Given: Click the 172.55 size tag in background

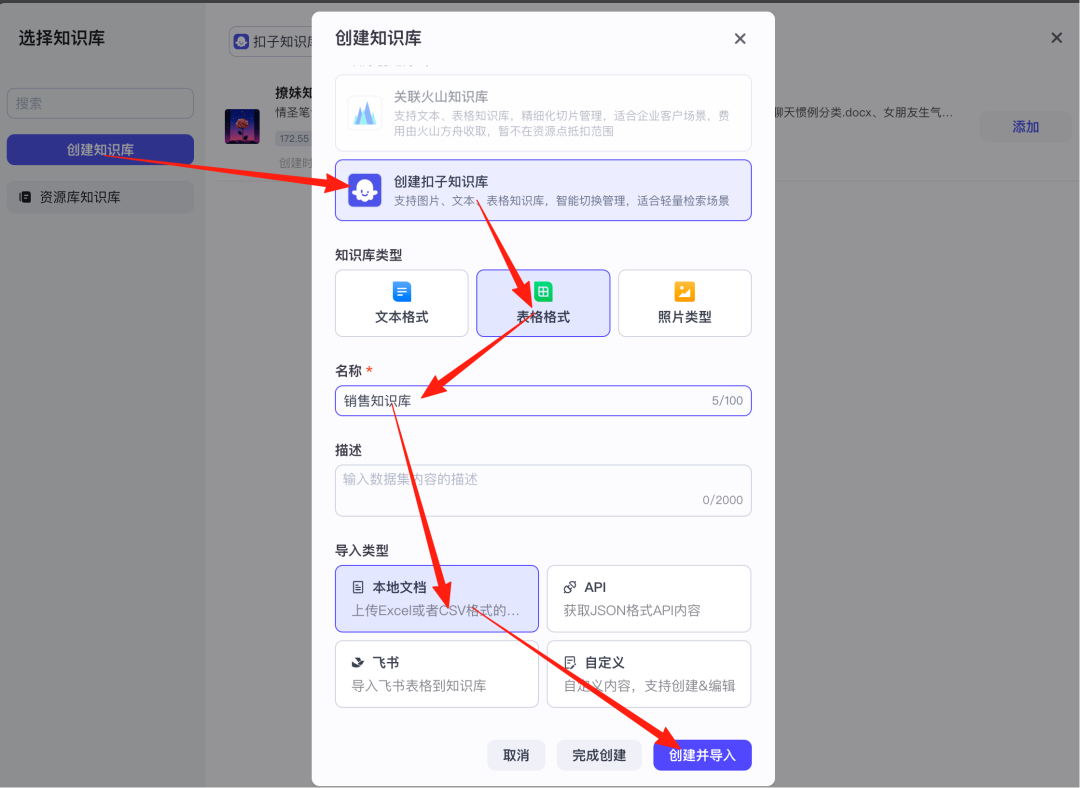Looking at the screenshot, I should coord(294,138).
